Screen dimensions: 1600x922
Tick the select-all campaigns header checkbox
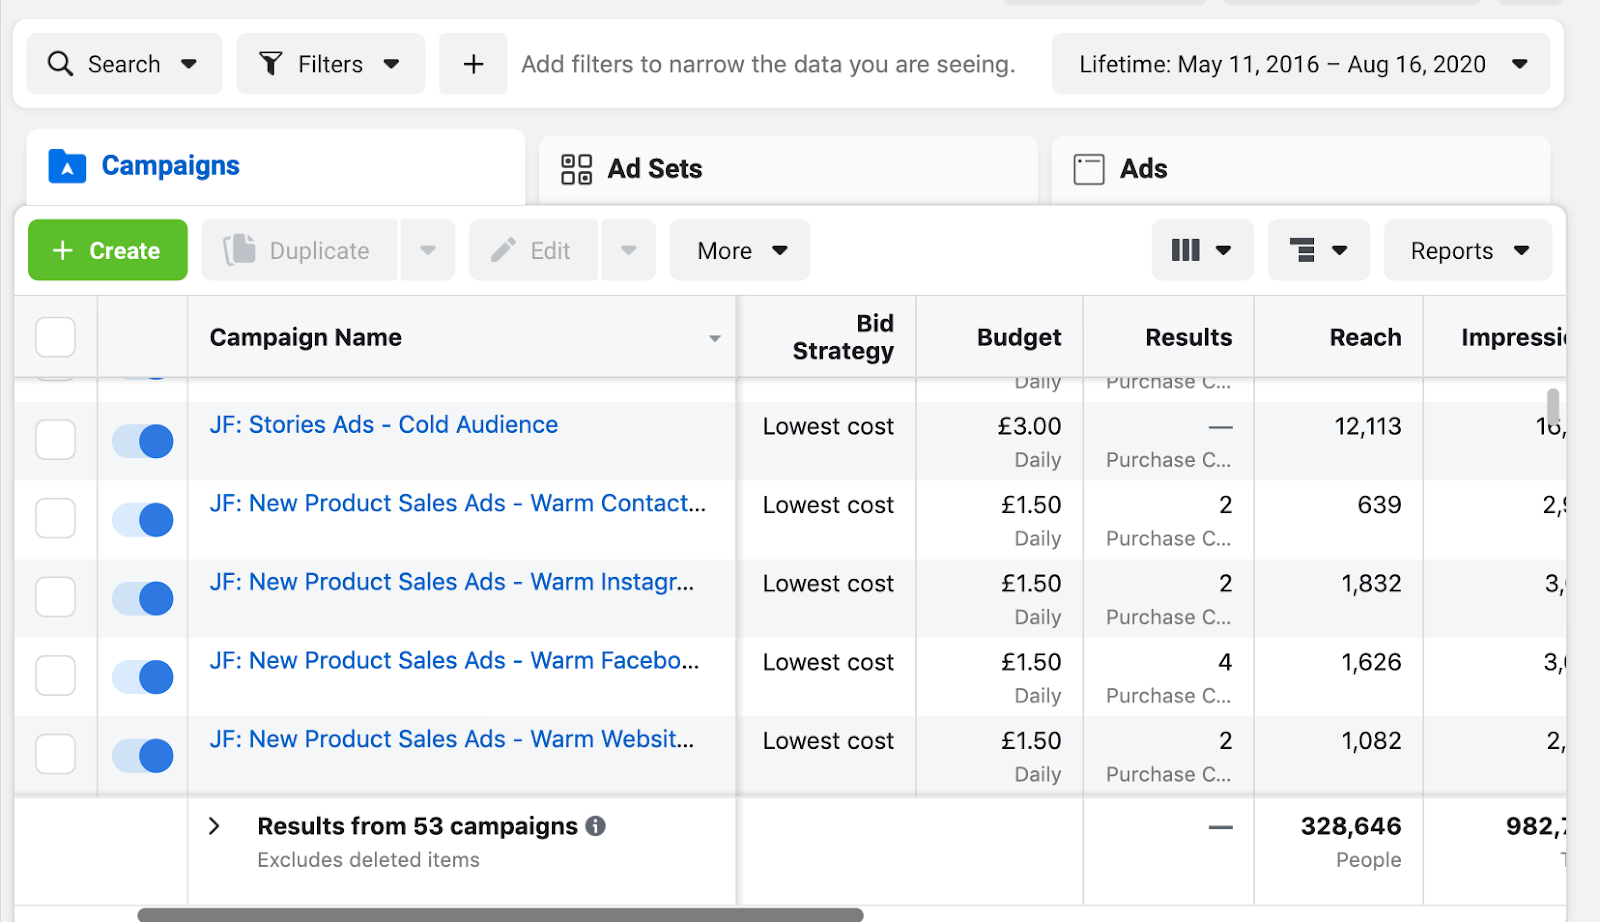pyautogui.click(x=56, y=337)
